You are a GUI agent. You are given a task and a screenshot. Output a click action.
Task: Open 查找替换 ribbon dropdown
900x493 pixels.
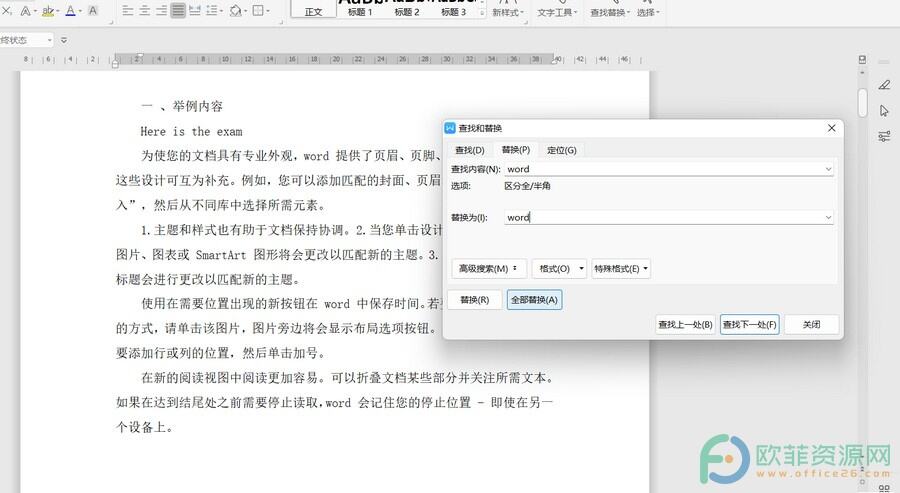point(610,12)
